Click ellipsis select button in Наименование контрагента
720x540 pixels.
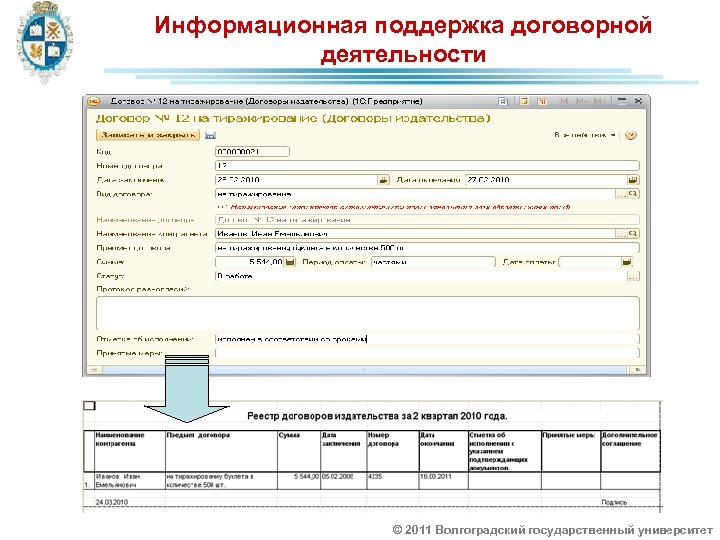[x=621, y=234]
